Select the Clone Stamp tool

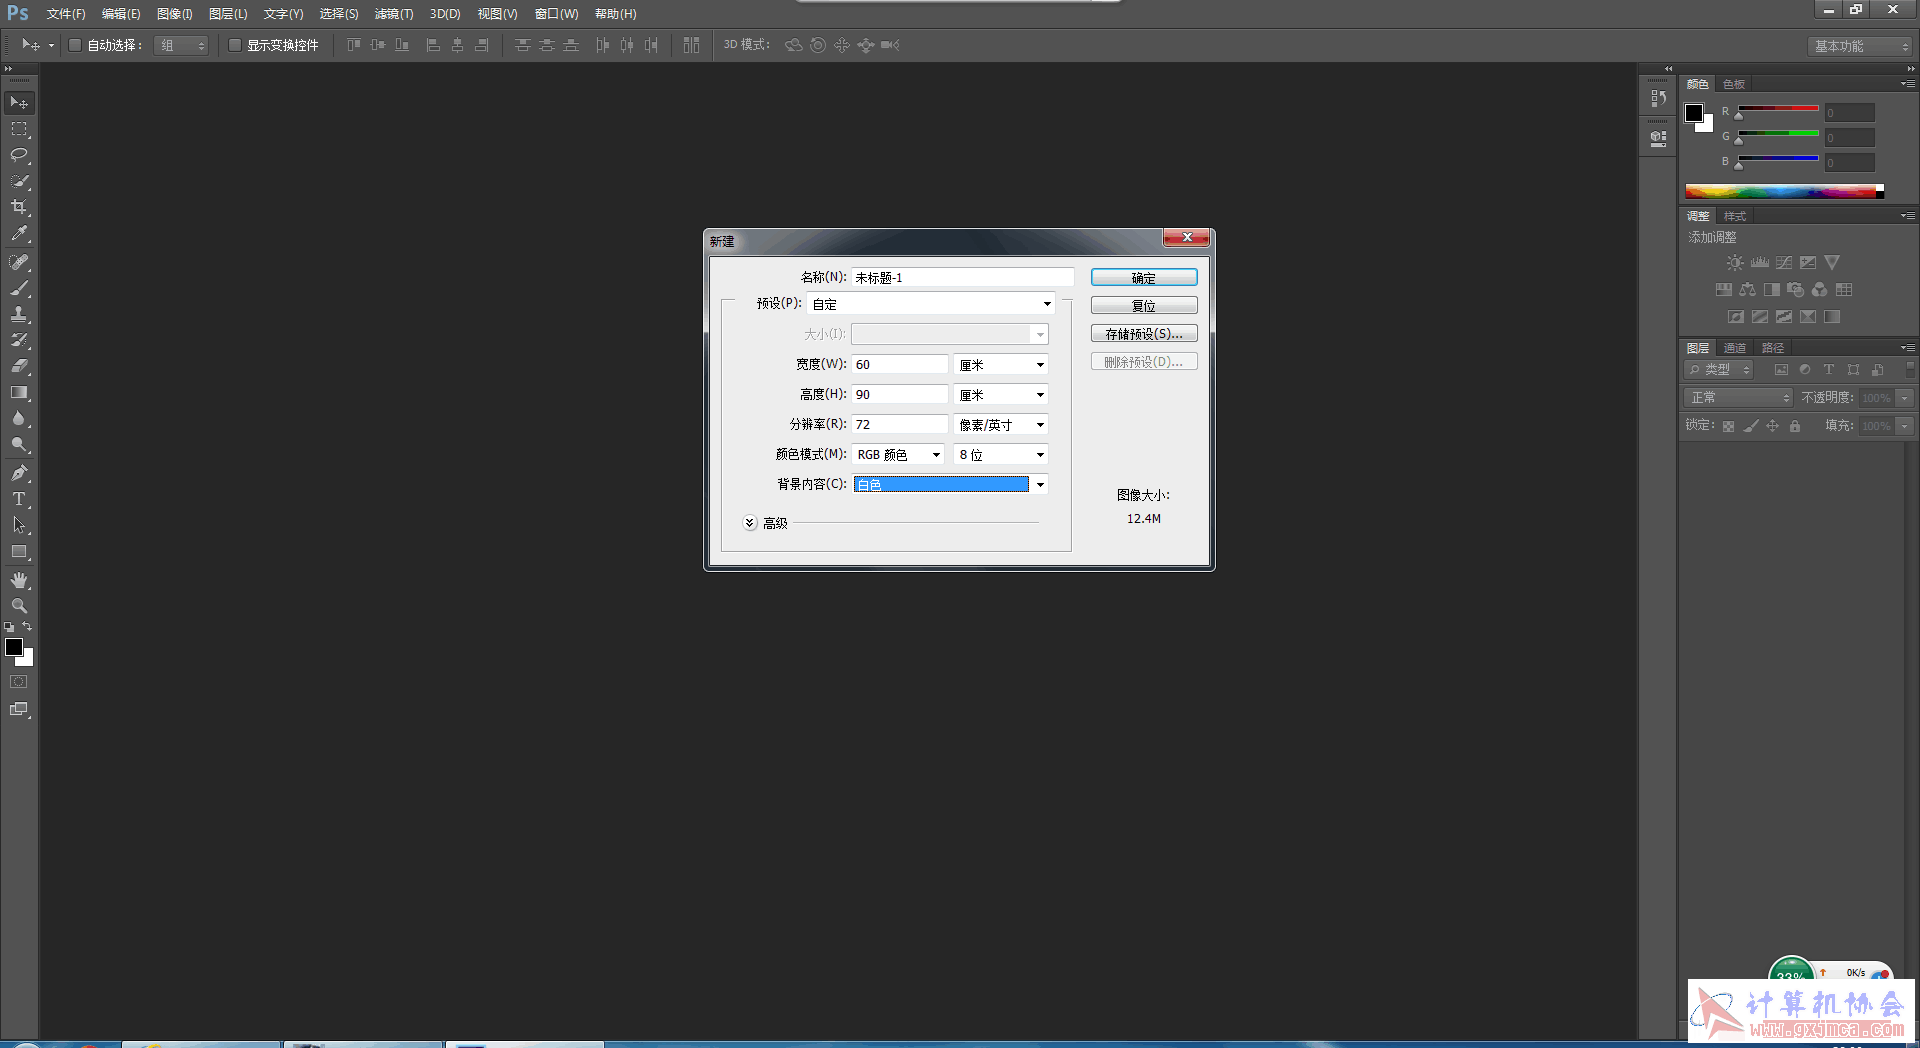19,314
